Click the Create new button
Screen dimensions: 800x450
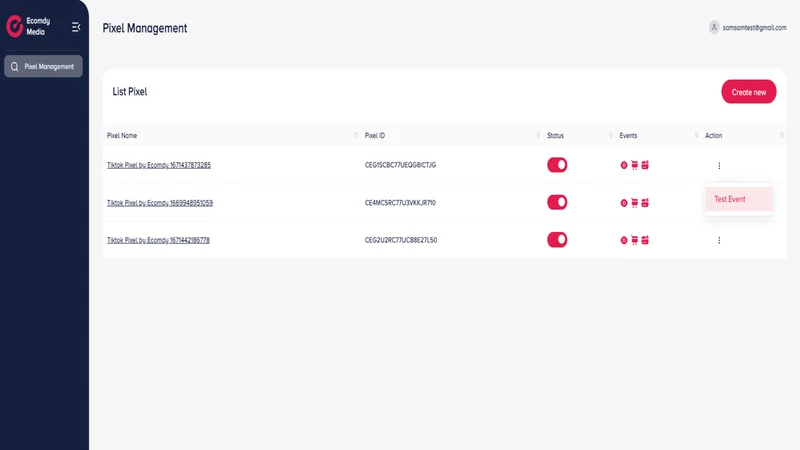[748, 92]
